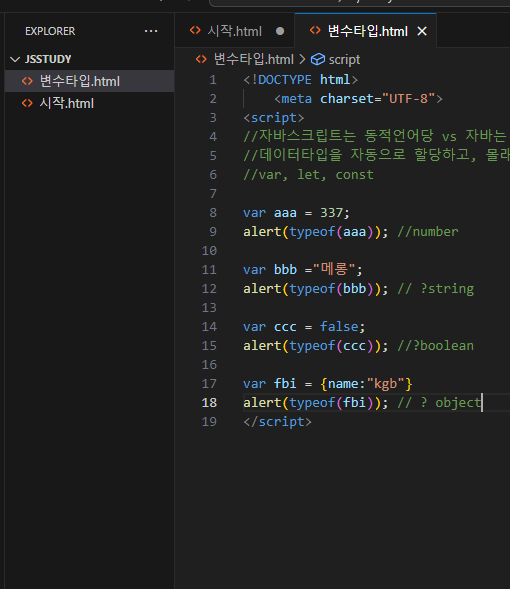Viewport: 510px width, 589px height.
Task: Click the "// ?string" comment
Action: [x=436, y=289]
